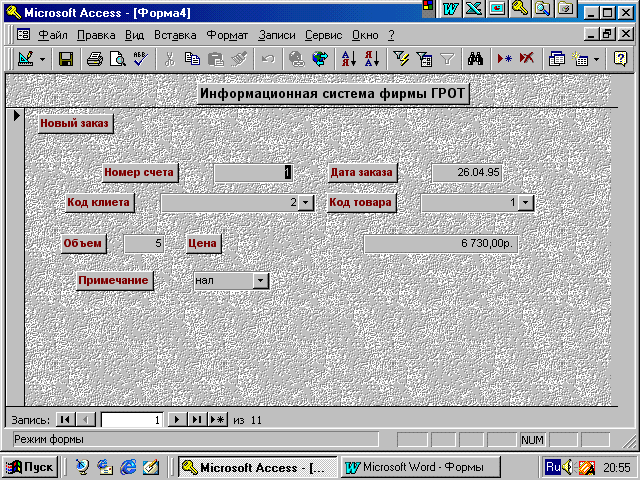Delete the record with the toolbar icon

(527, 60)
